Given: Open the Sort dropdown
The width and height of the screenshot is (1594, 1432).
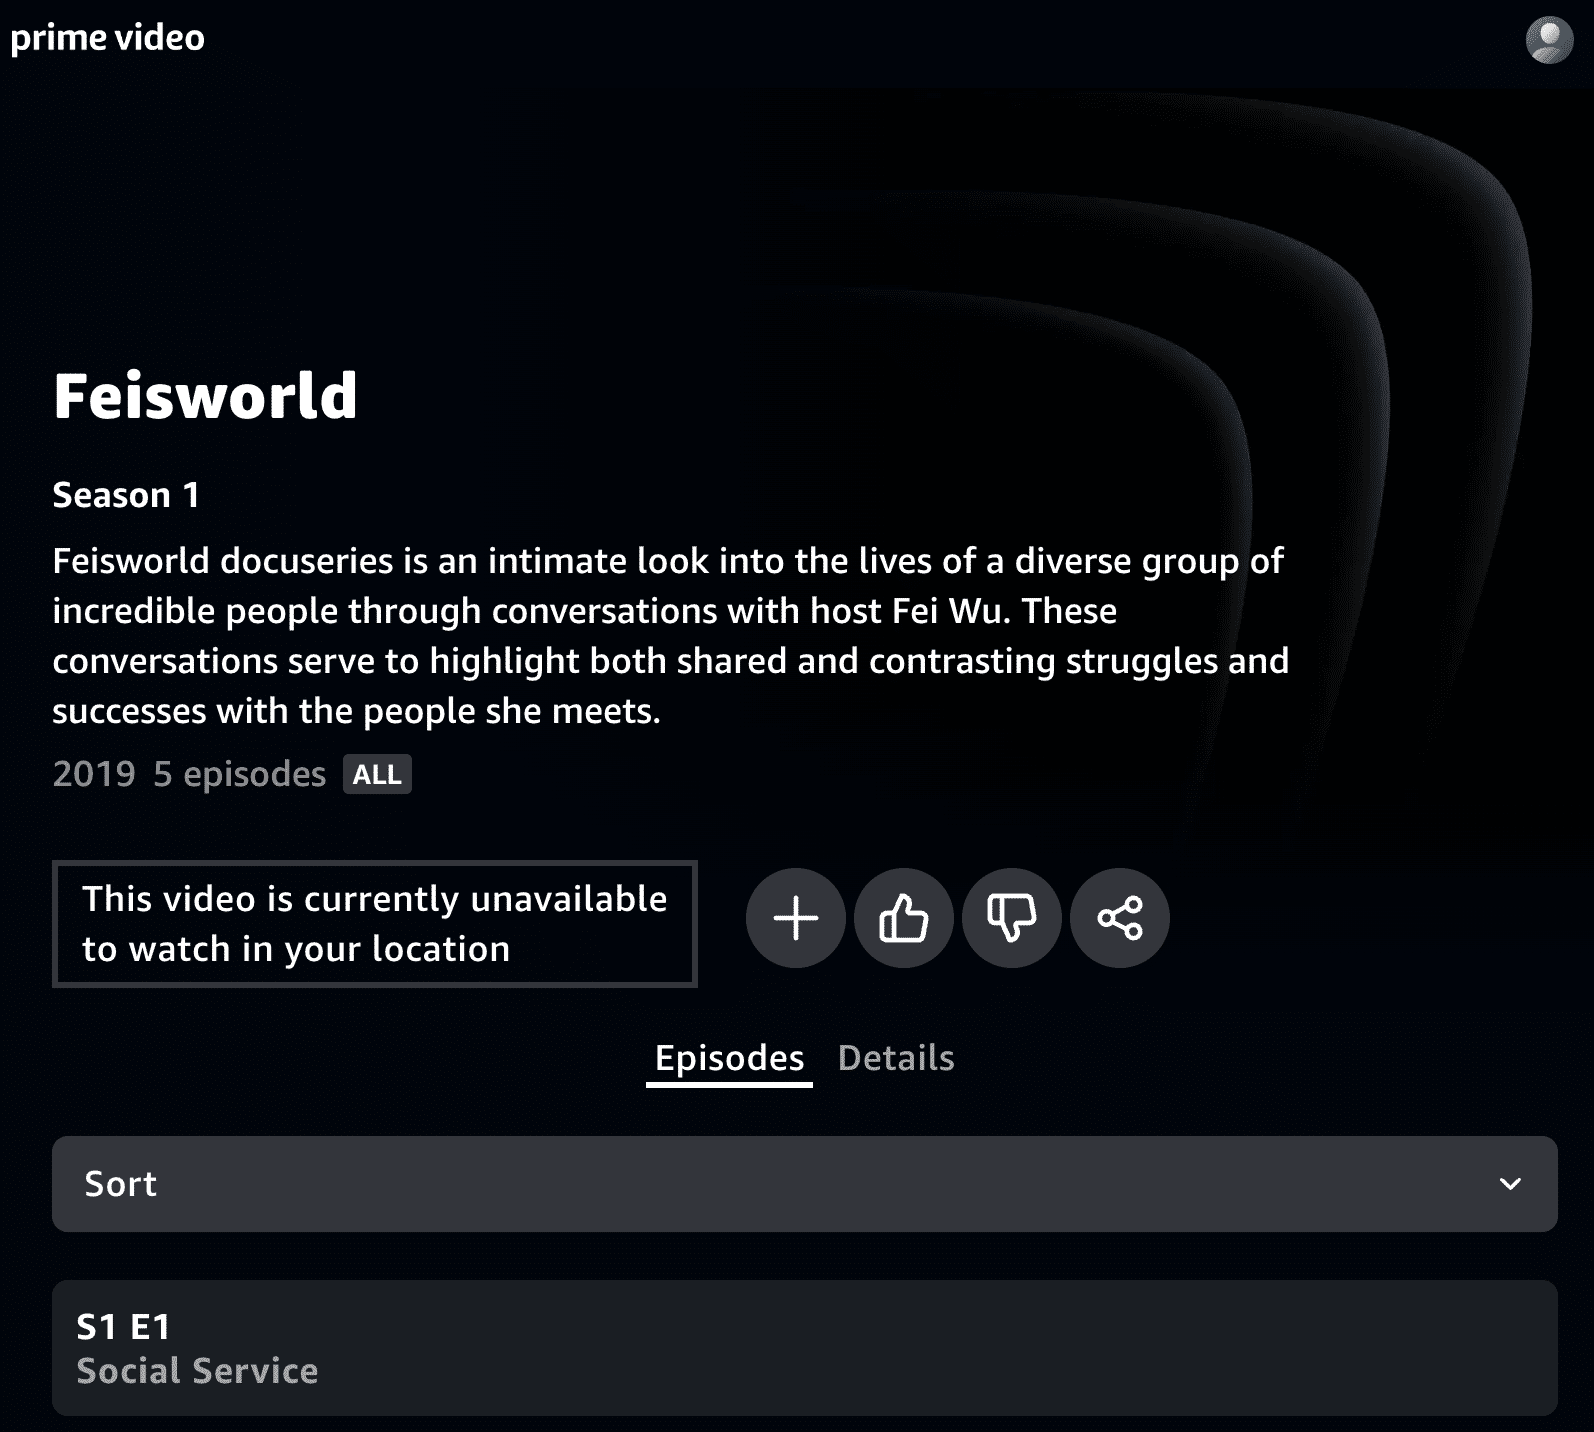Looking at the screenshot, I should tap(805, 1184).
